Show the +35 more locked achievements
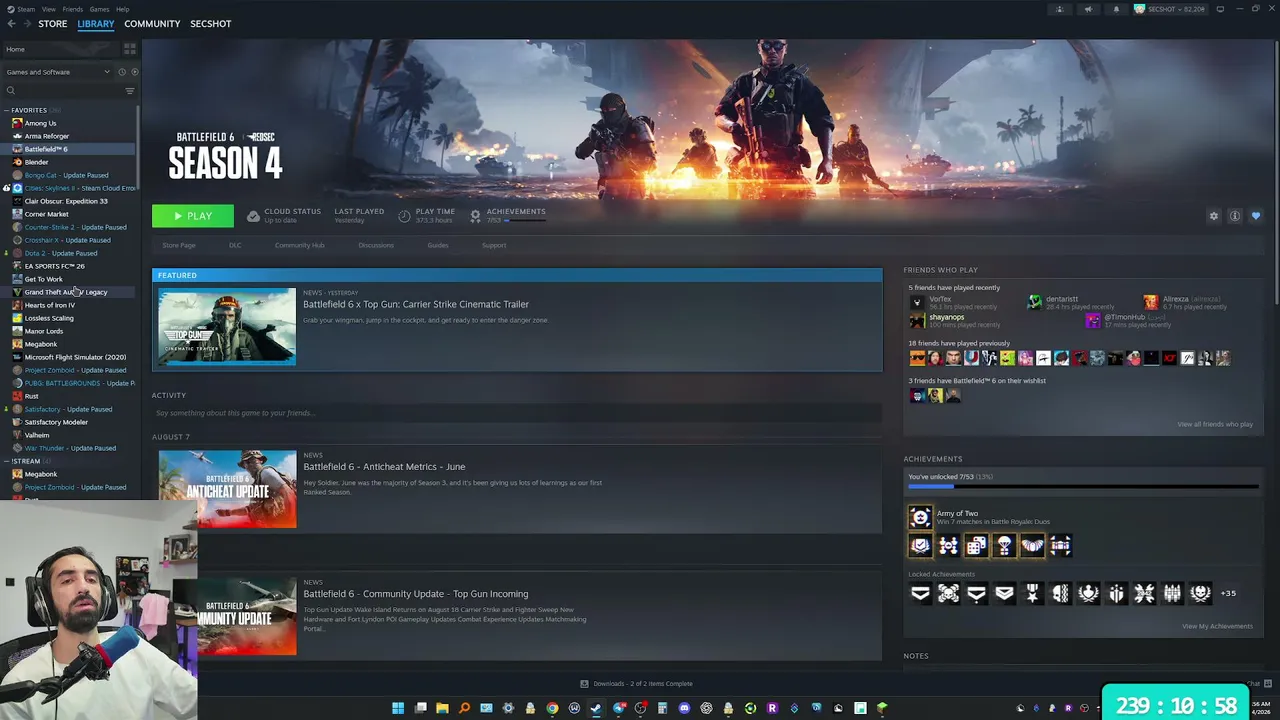 [x=1227, y=593]
